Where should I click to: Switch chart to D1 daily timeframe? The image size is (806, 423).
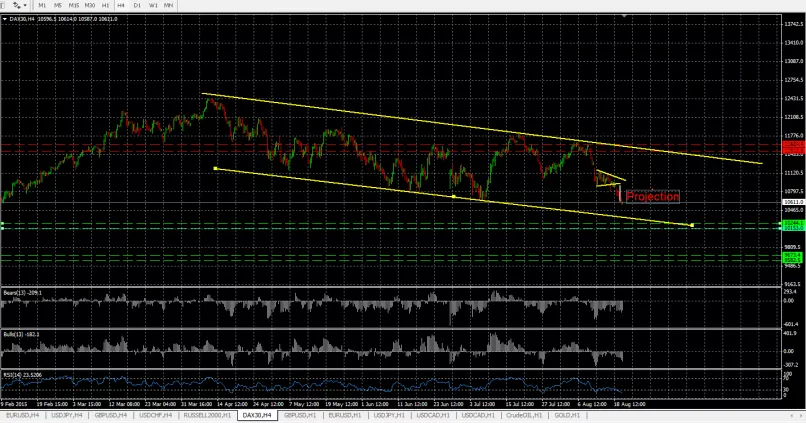[x=137, y=5]
